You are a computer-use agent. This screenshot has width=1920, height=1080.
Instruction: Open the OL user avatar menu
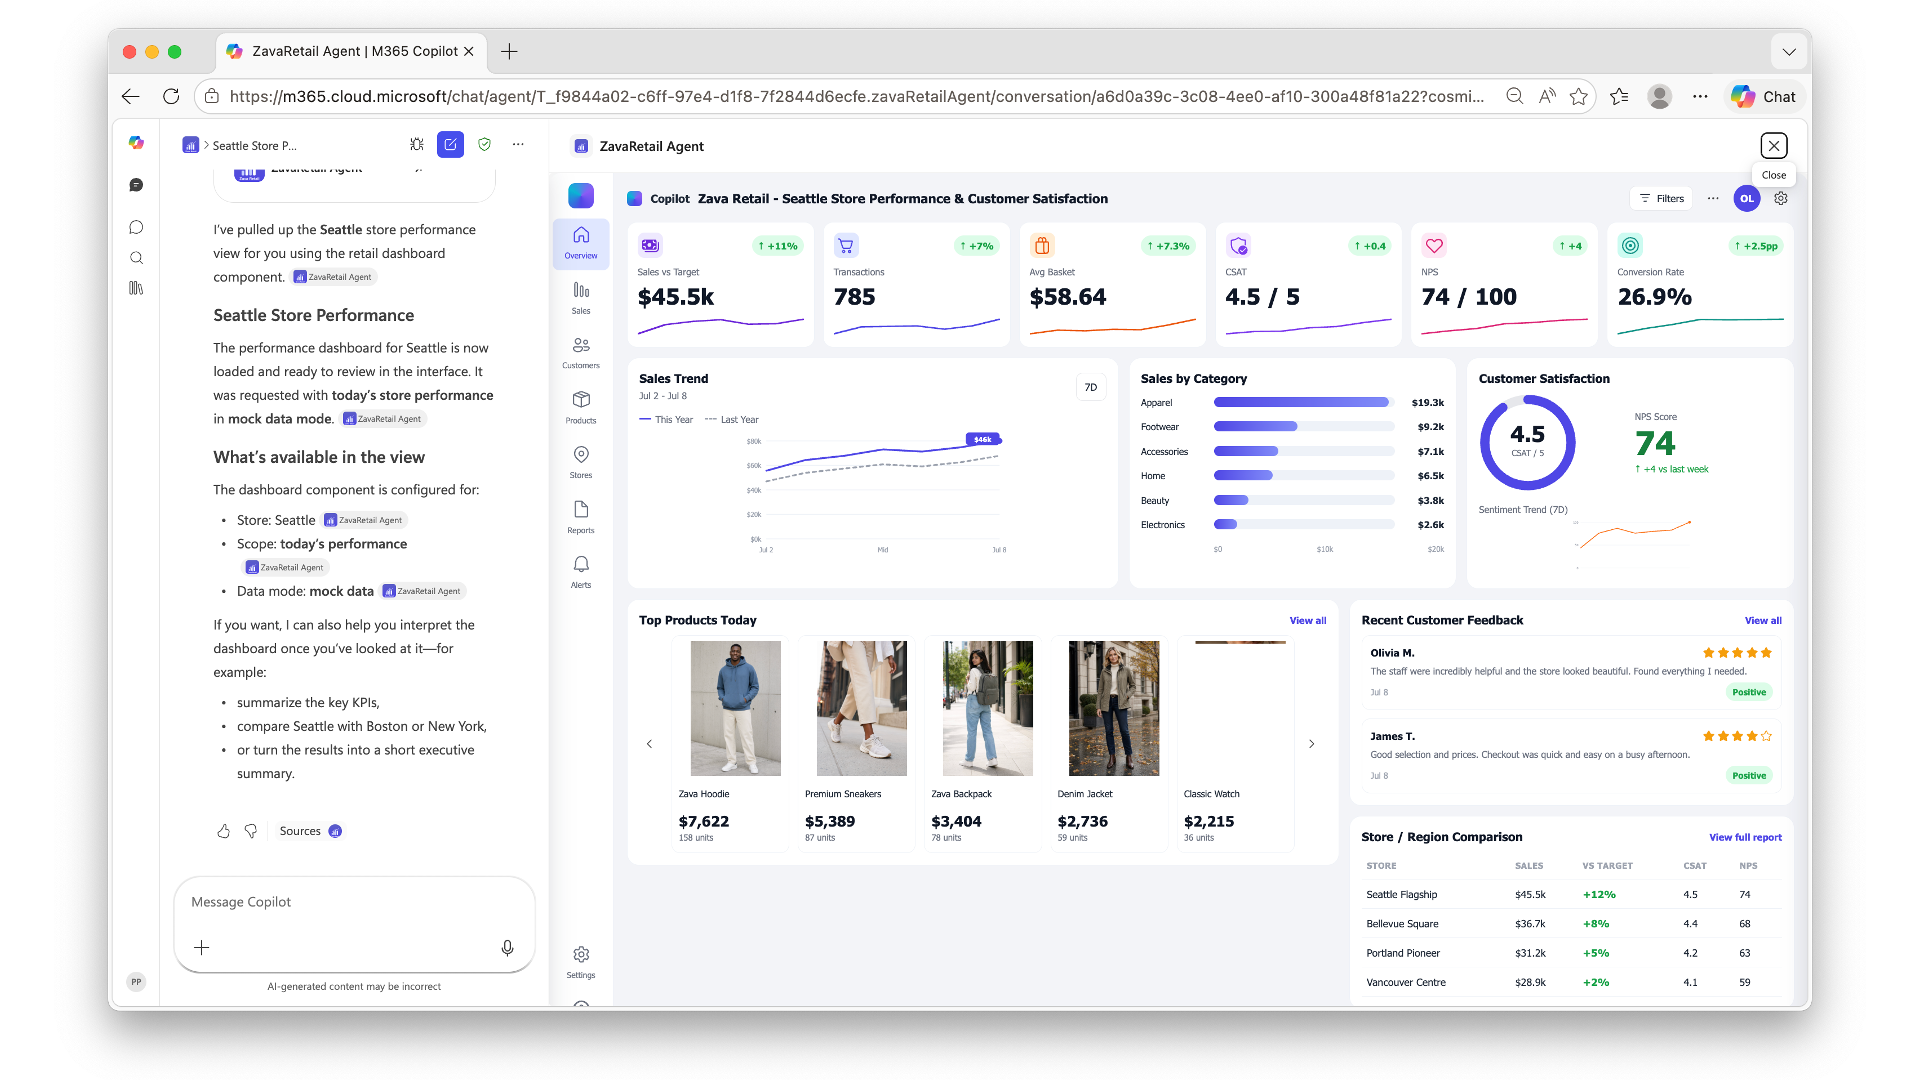pyautogui.click(x=1747, y=198)
